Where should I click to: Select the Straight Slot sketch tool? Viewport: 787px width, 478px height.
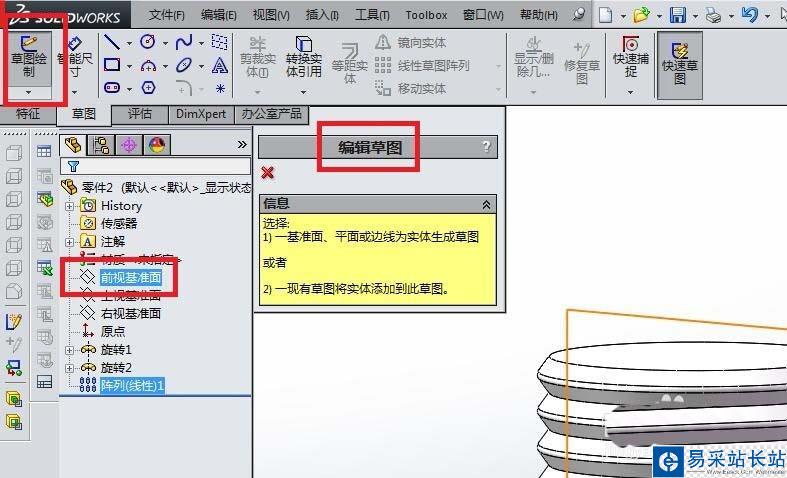(x=111, y=88)
